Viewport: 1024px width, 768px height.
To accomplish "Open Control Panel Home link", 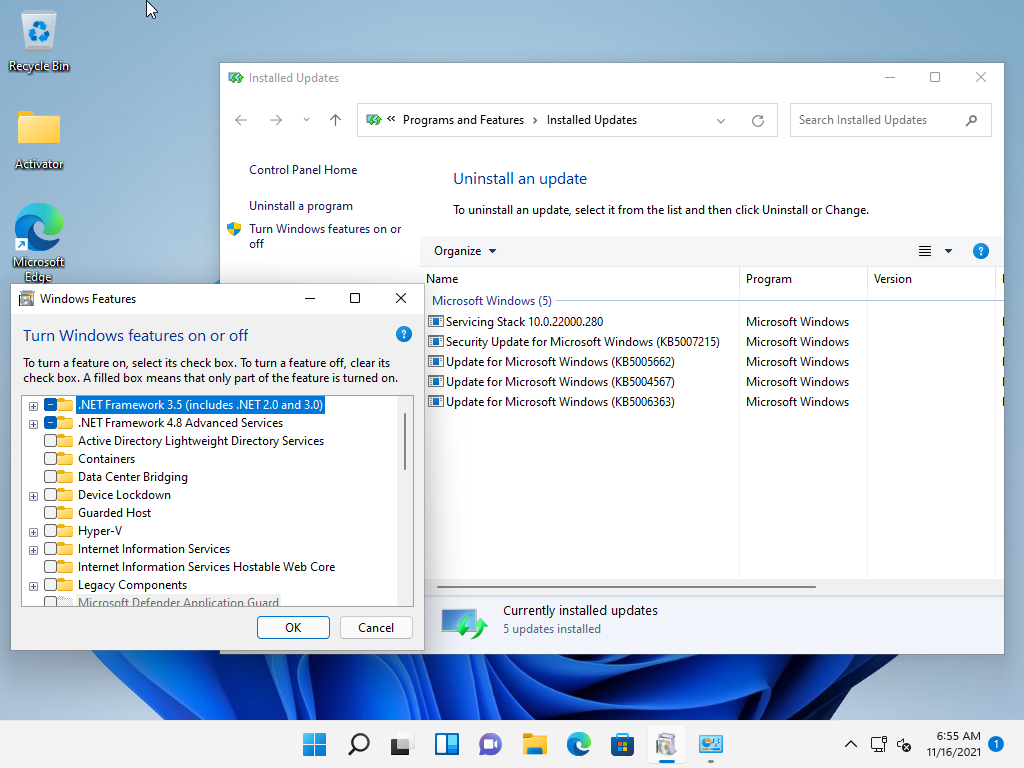I will click(303, 170).
